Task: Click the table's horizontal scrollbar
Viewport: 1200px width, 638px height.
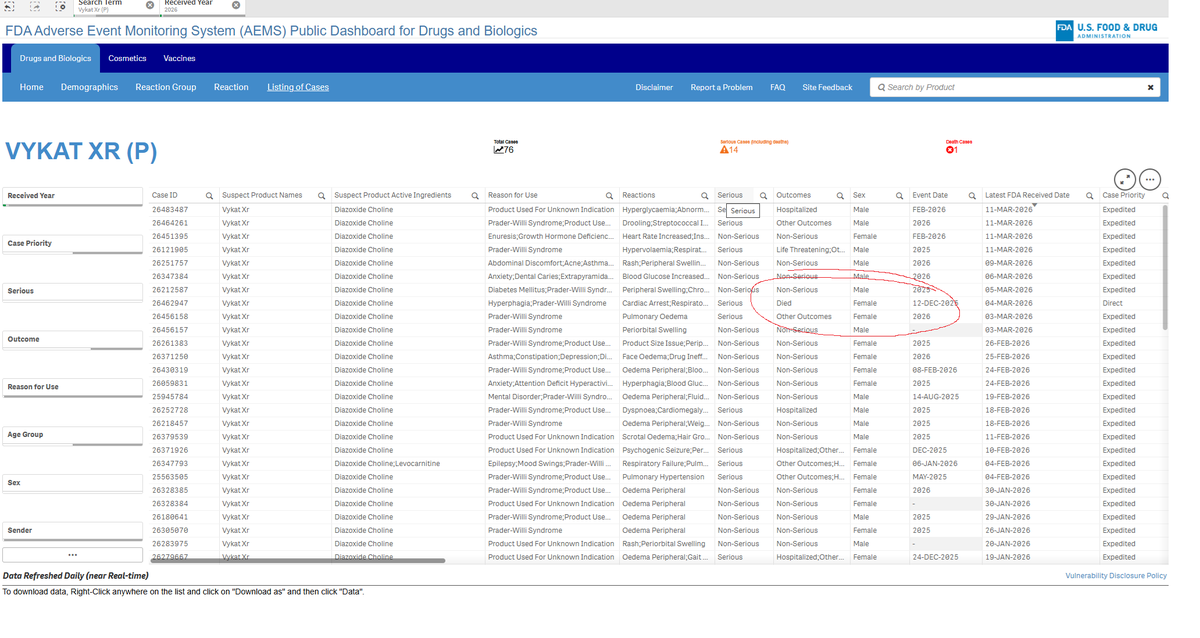Action: click(297, 561)
